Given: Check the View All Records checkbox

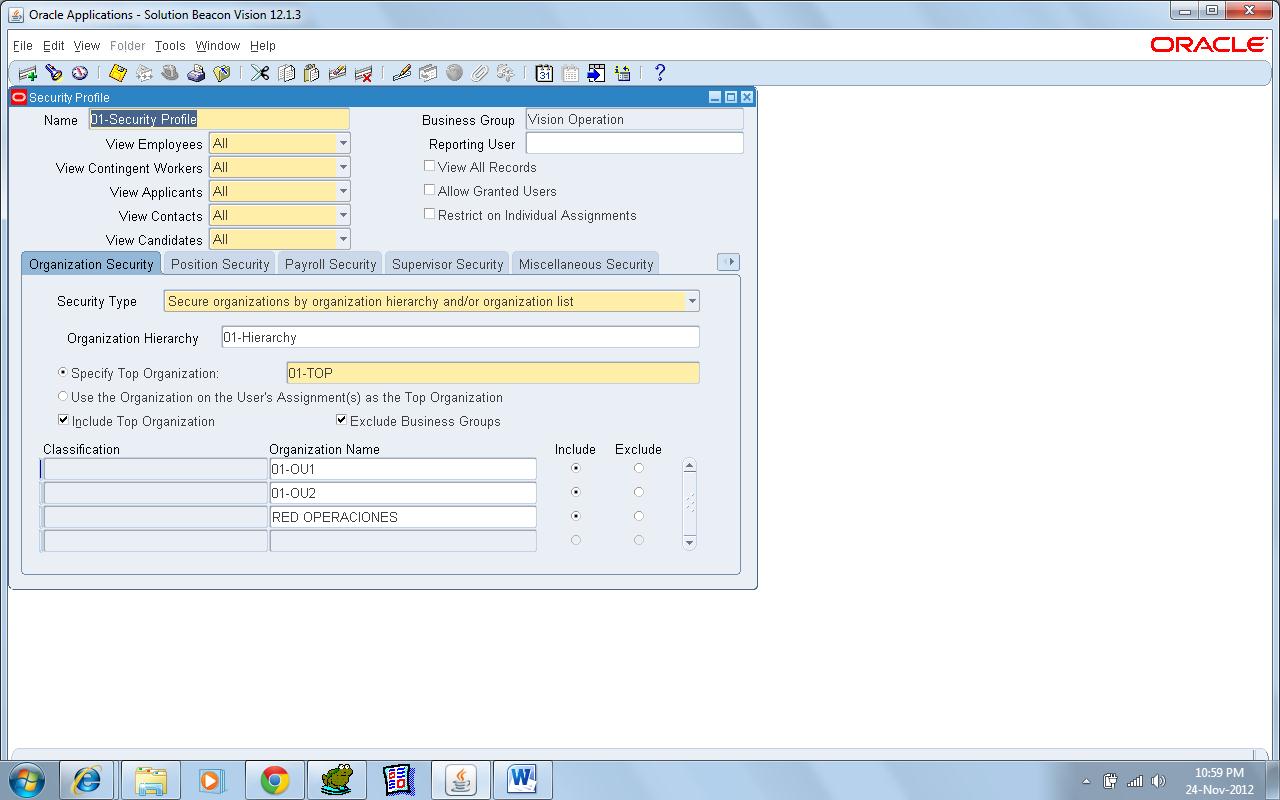Looking at the screenshot, I should pyautogui.click(x=429, y=166).
